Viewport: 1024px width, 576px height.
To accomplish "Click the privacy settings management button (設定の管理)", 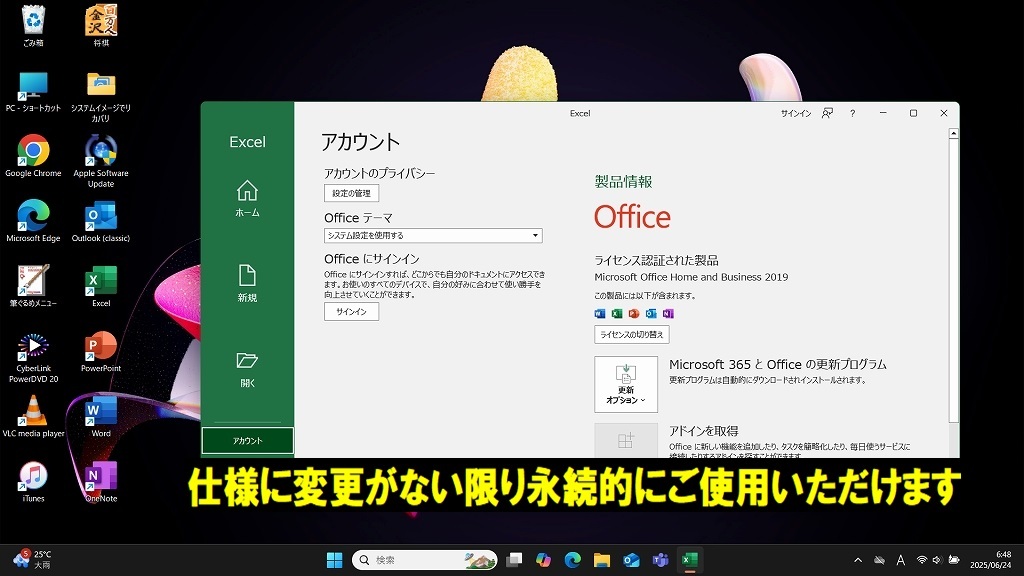I will [x=351, y=193].
